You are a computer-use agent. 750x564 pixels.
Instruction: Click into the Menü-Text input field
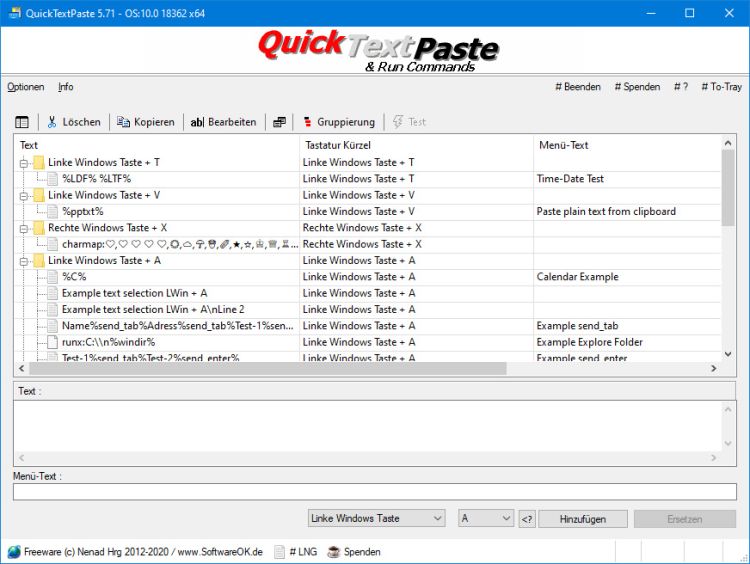click(x=374, y=491)
